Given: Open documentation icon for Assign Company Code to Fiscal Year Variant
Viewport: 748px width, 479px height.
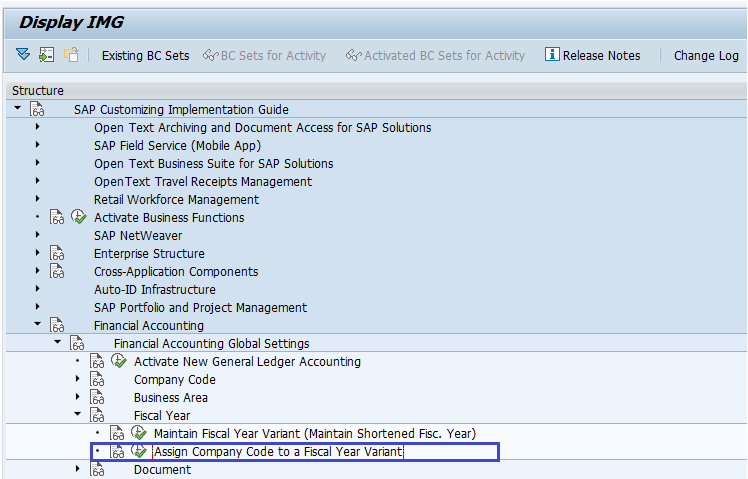Looking at the screenshot, I should point(117,451).
